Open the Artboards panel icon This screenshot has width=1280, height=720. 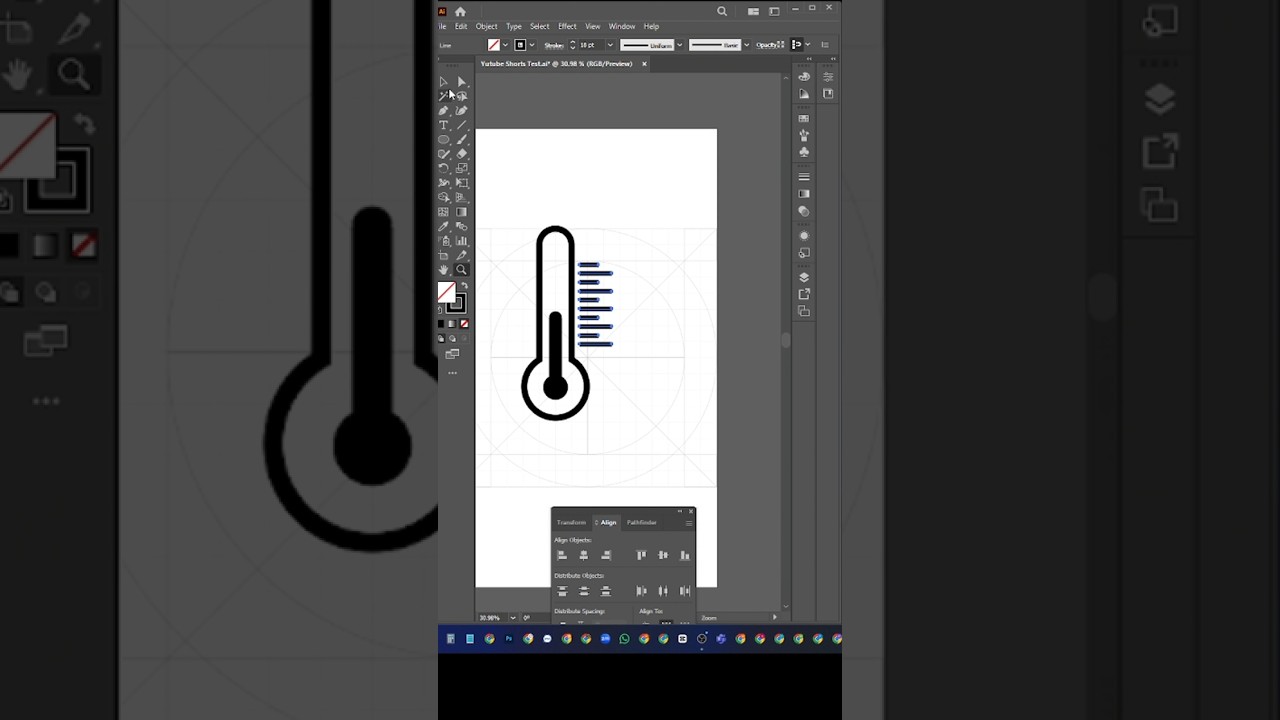coord(804,310)
